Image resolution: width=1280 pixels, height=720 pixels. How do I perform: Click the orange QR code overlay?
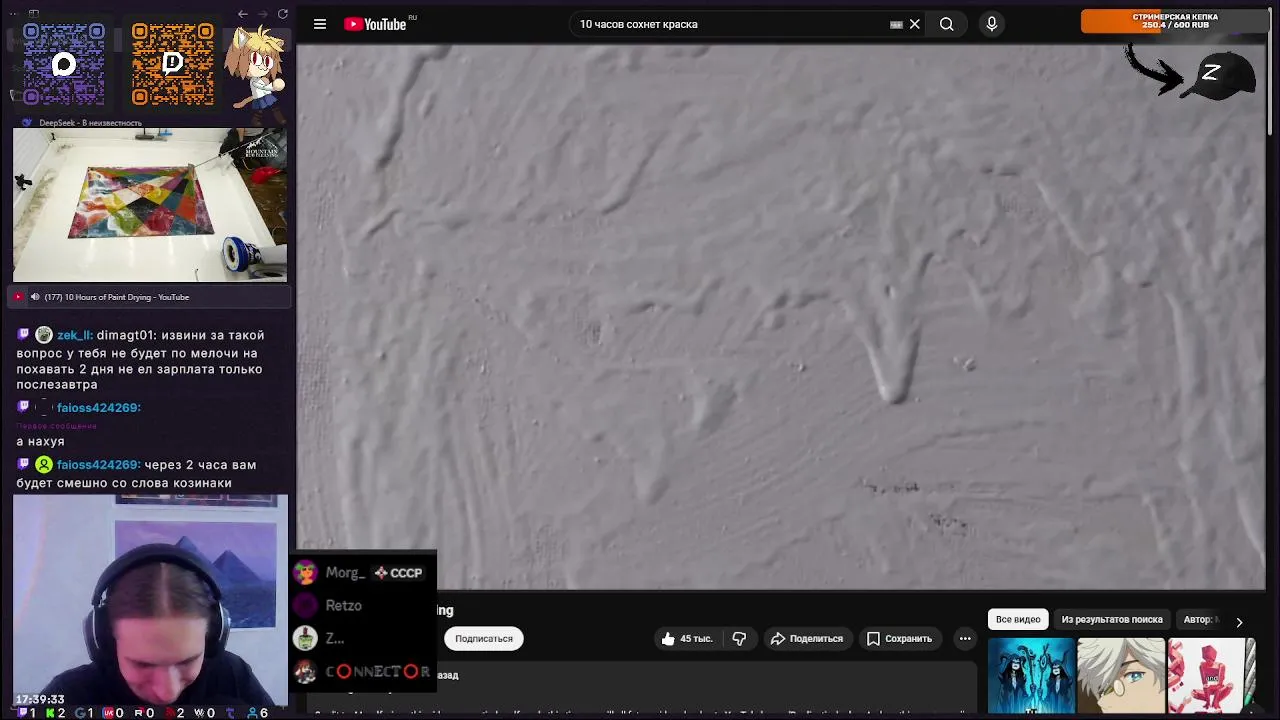[172, 64]
